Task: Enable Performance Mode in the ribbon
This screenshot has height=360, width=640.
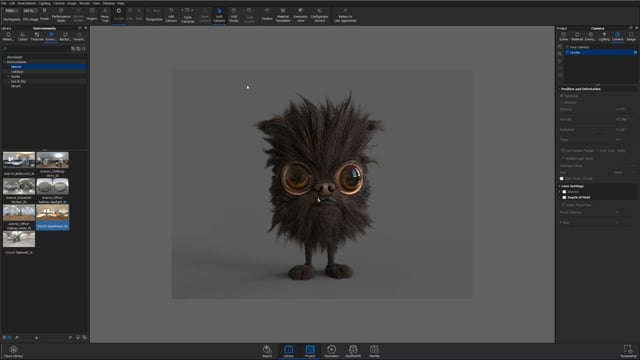Action: [61, 15]
